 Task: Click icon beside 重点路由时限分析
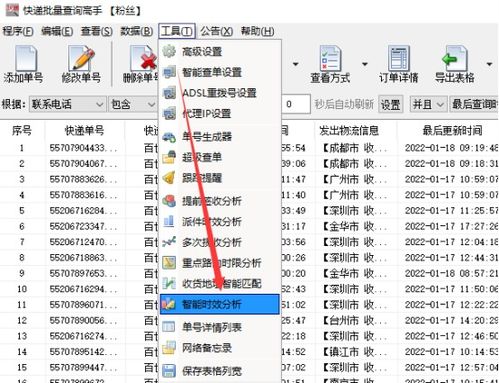pyautogui.click(x=169, y=263)
